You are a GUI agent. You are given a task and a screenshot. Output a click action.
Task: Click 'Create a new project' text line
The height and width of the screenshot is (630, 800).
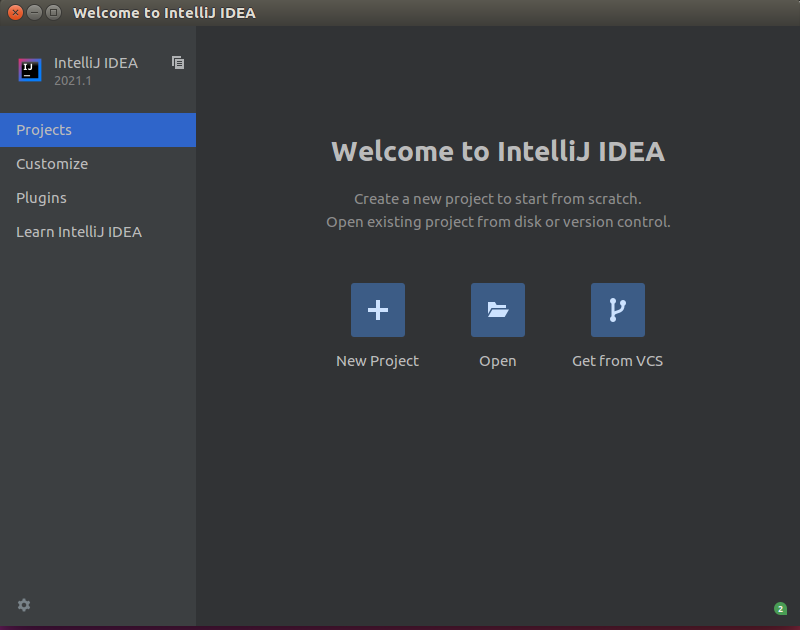[498, 199]
